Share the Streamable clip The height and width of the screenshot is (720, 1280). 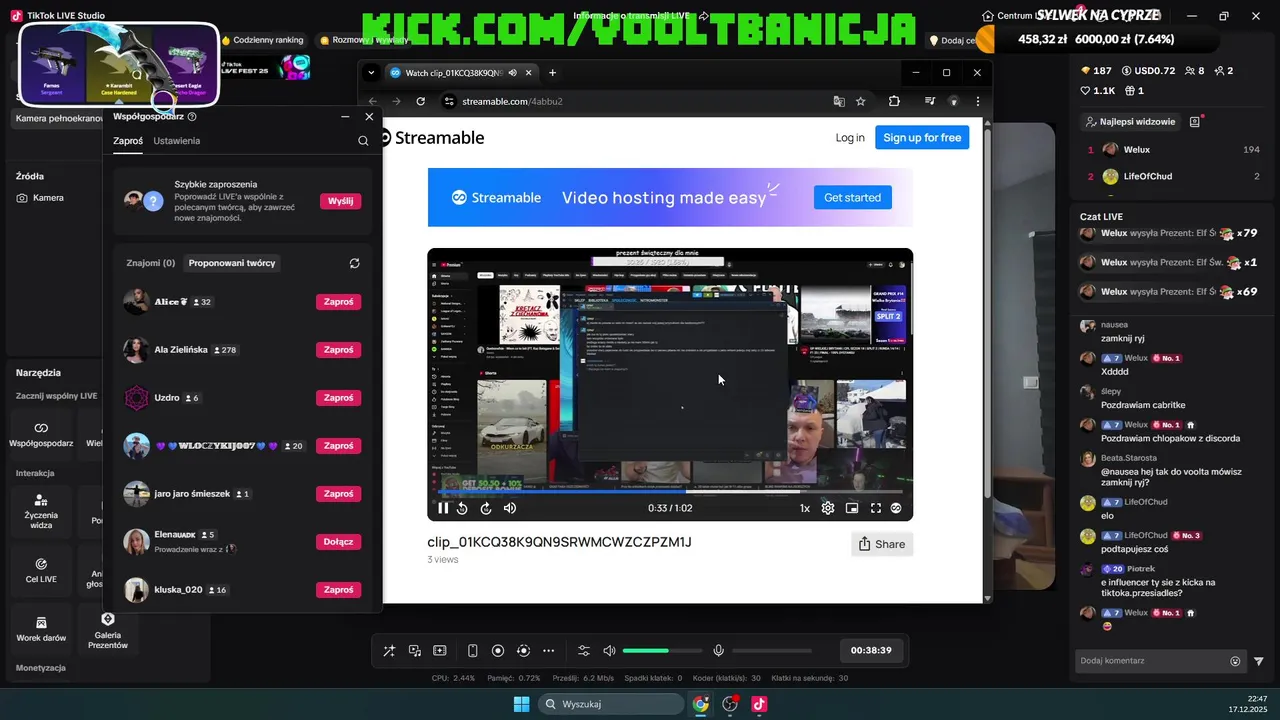[x=881, y=544]
